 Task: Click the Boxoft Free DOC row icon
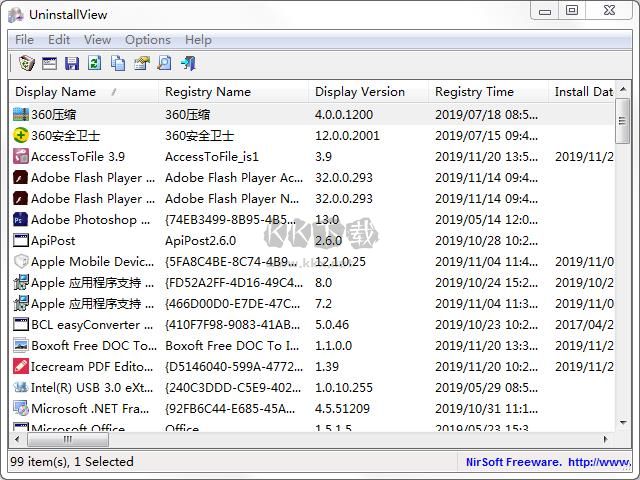21,345
